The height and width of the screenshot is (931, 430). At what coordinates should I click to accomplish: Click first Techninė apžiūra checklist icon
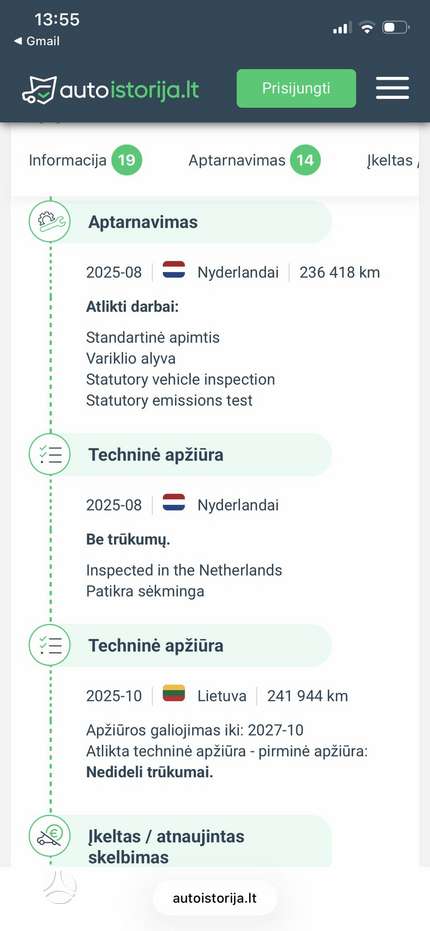click(x=50, y=454)
